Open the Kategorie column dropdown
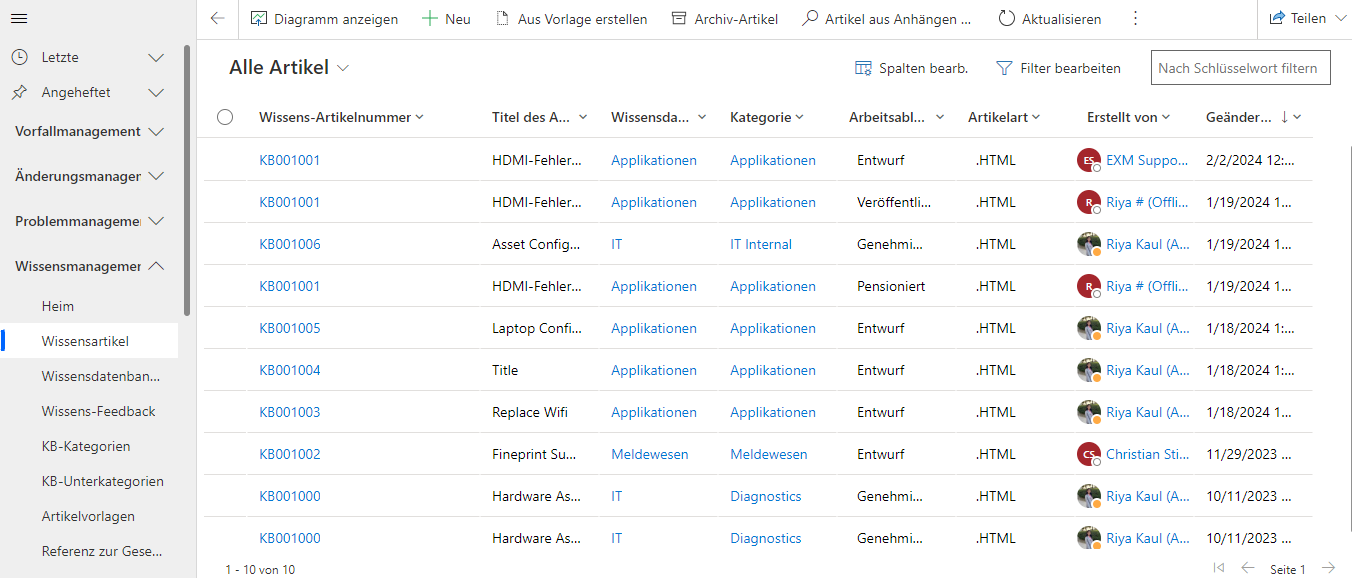The height and width of the screenshot is (578, 1352). pyautogui.click(x=800, y=117)
